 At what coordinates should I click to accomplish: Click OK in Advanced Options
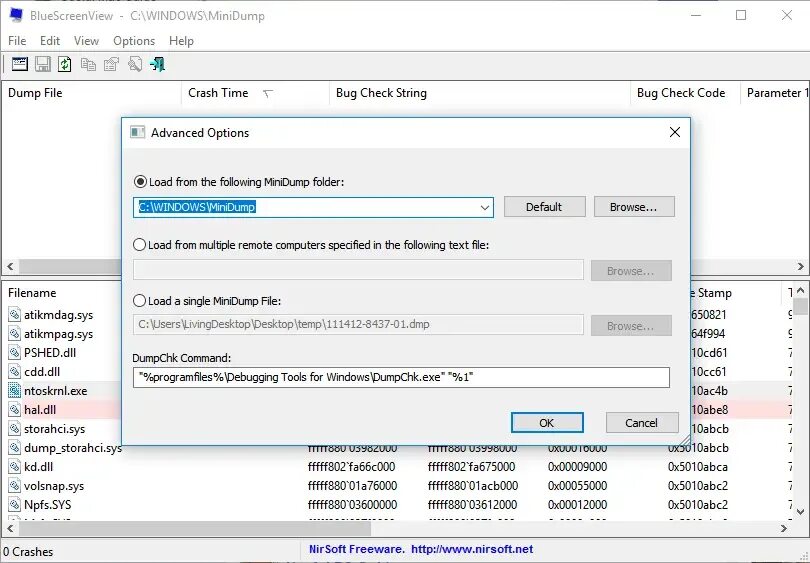[547, 423]
